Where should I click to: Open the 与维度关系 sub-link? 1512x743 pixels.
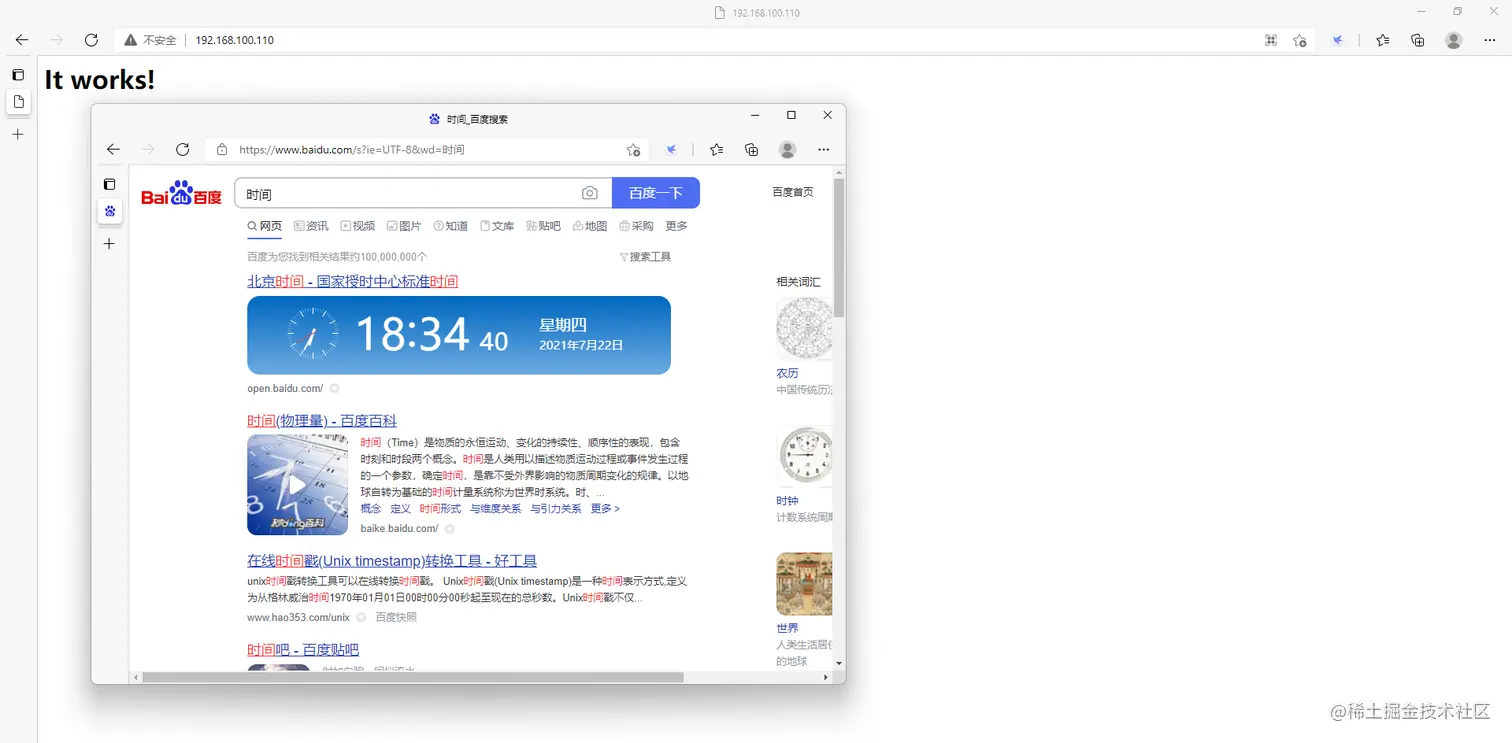(496, 509)
